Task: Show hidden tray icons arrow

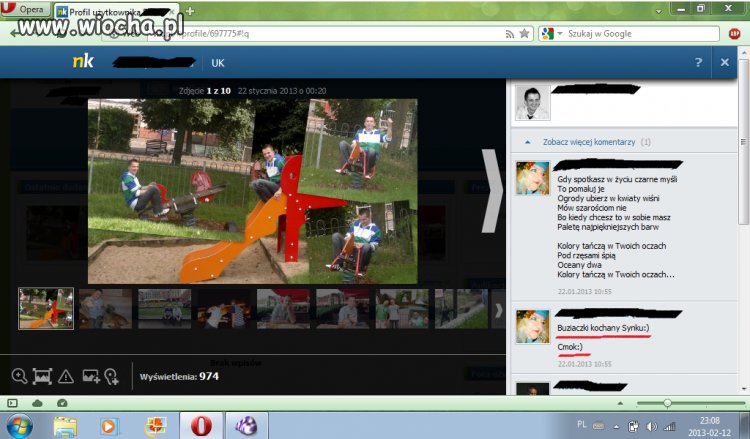Action: 616,427
